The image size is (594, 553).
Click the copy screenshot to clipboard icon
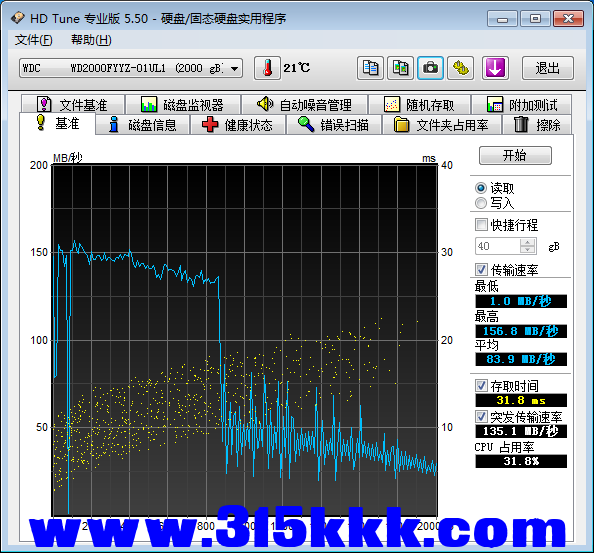(400, 68)
